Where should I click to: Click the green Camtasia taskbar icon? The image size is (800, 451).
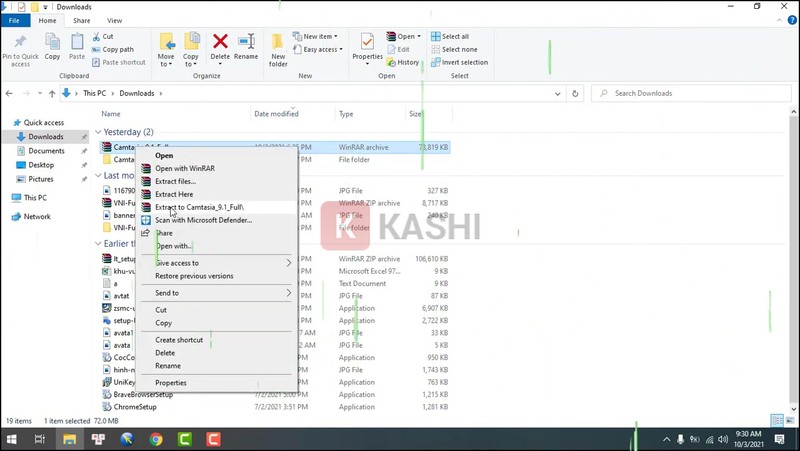185,439
